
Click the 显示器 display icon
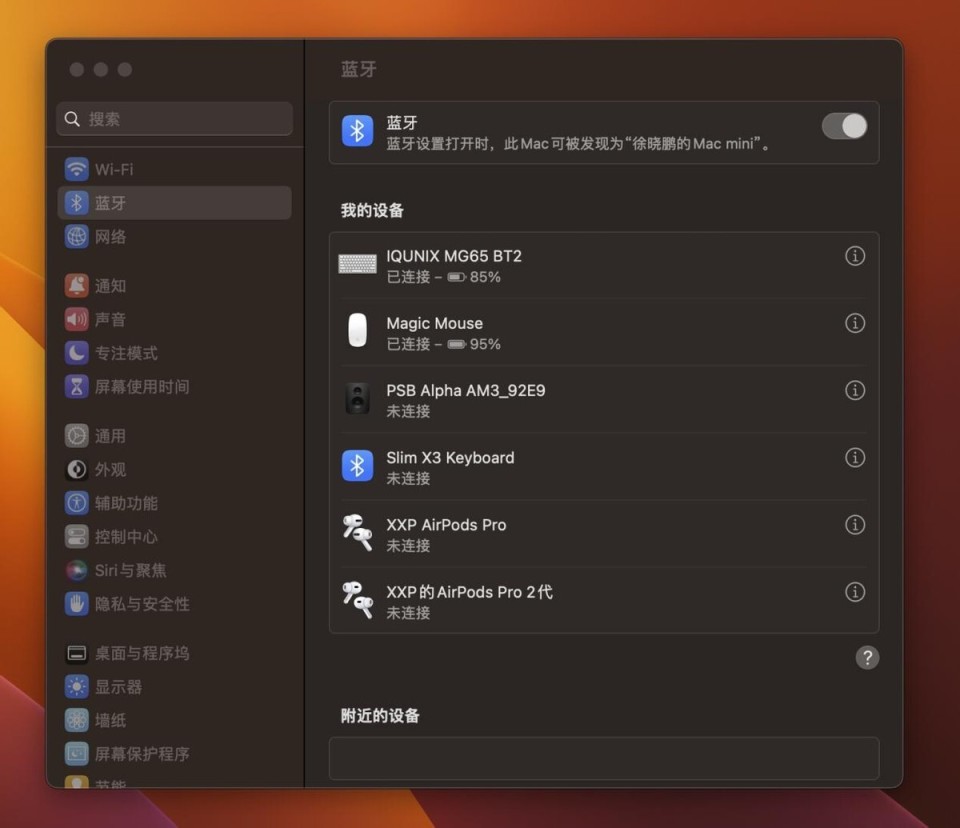coord(77,687)
